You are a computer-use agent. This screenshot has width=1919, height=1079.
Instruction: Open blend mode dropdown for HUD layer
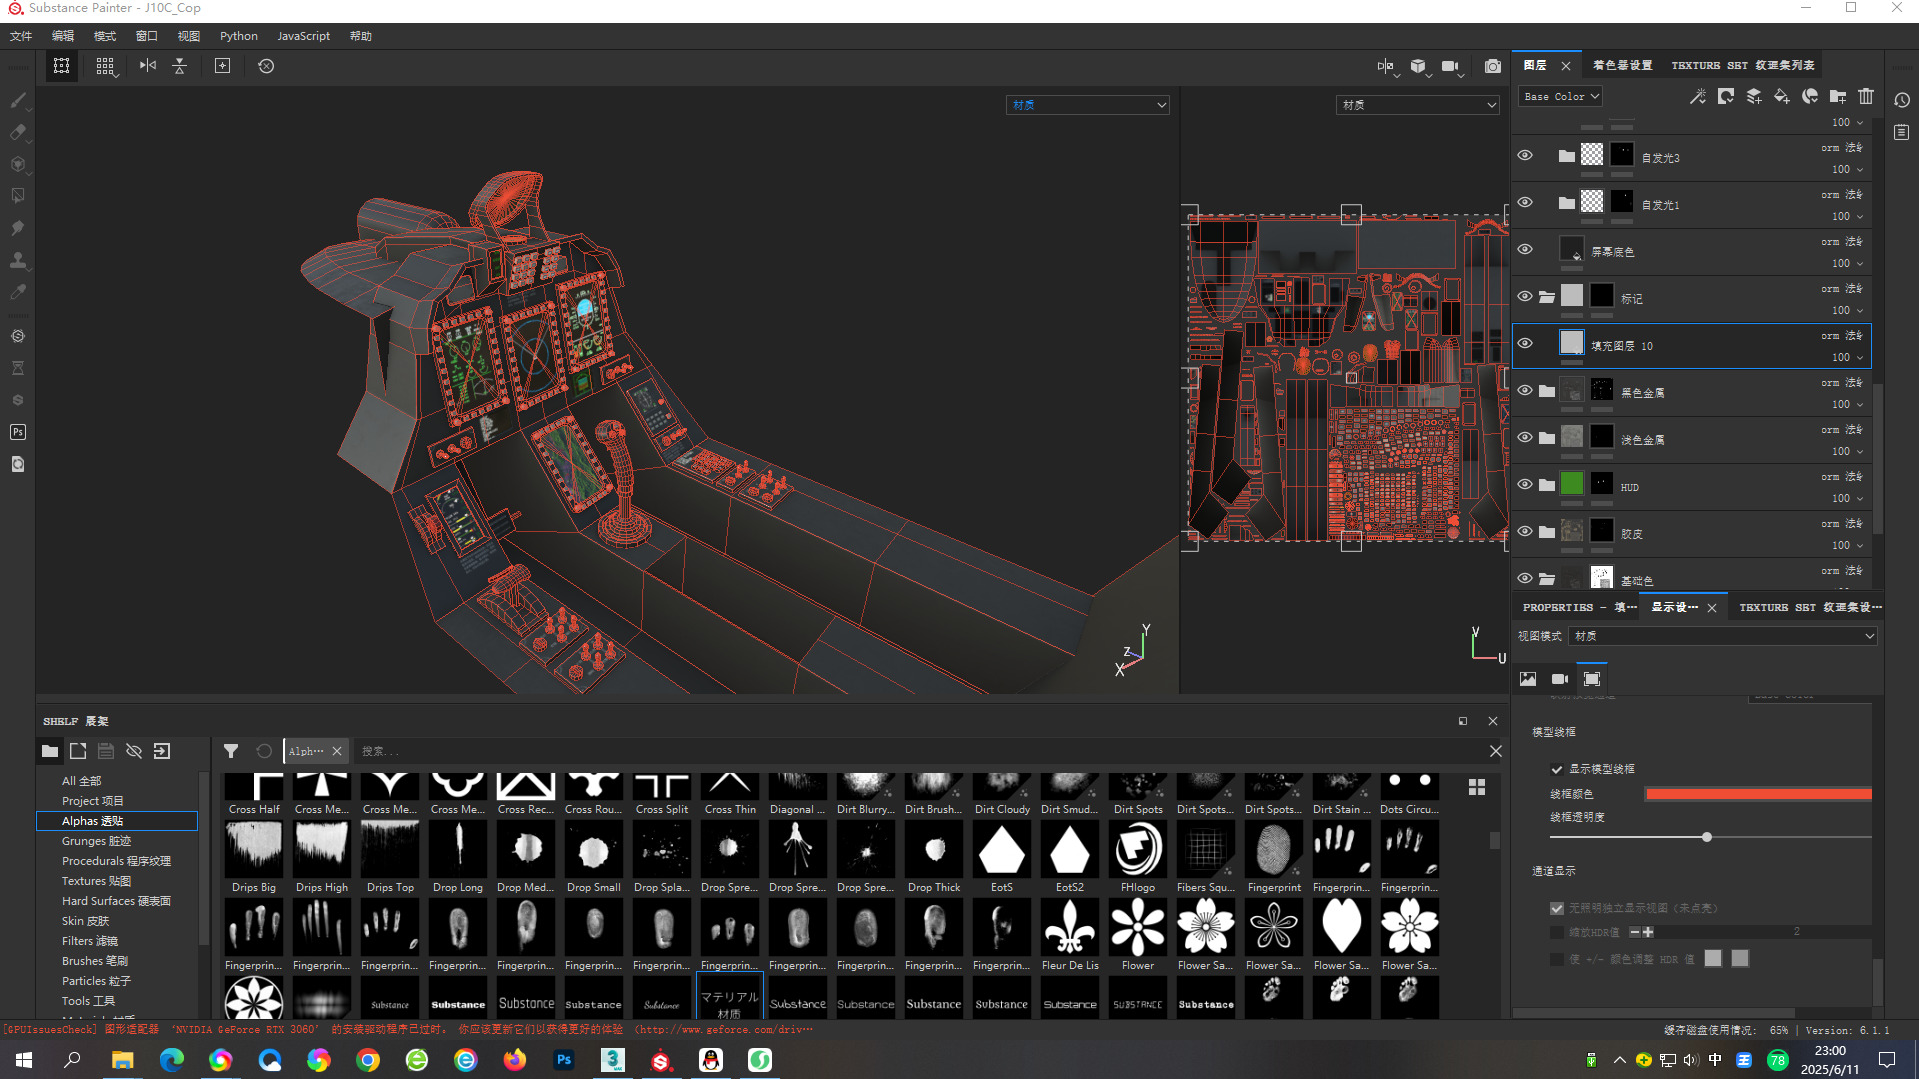point(1842,476)
